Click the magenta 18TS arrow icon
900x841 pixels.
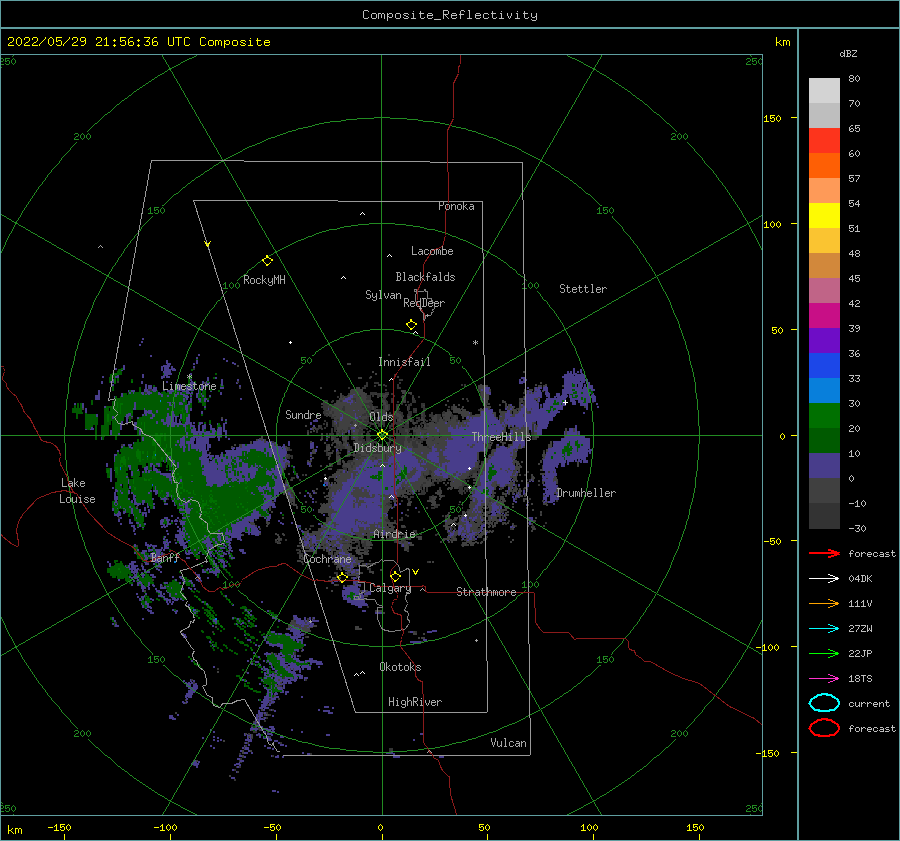(x=824, y=679)
